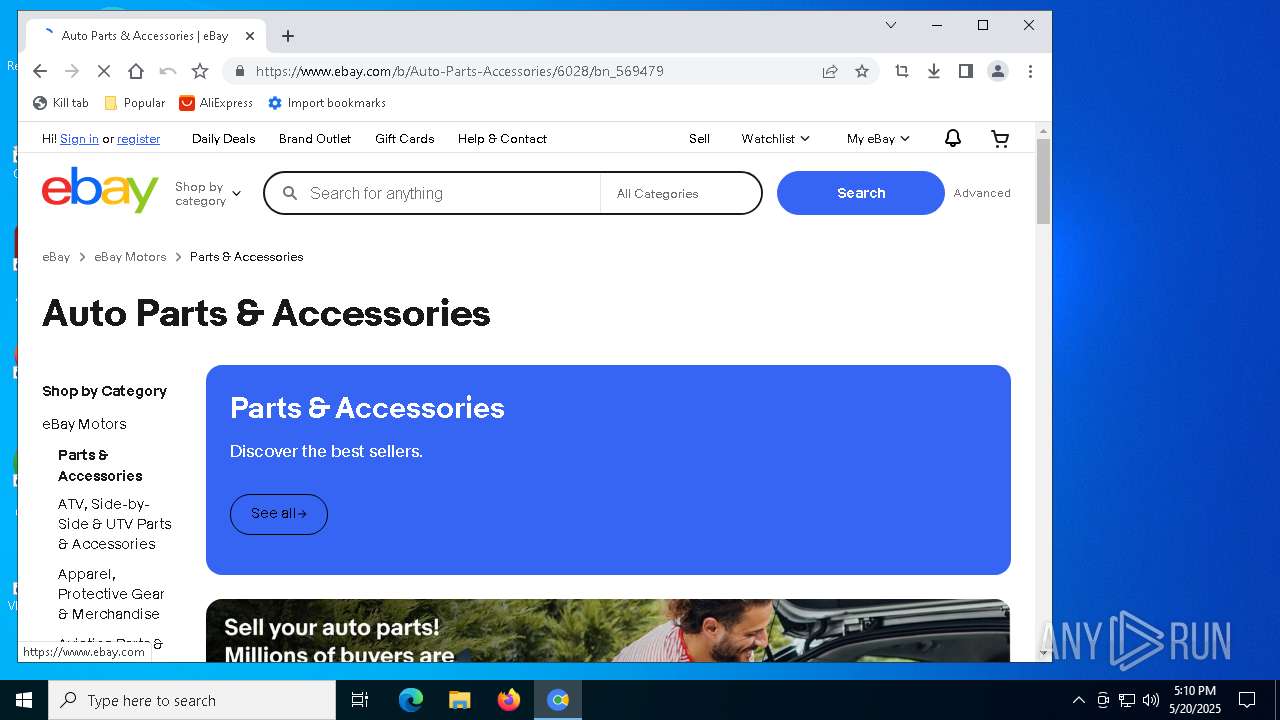Click the Sign in link
The height and width of the screenshot is (720, 1280).
point(79,139)
